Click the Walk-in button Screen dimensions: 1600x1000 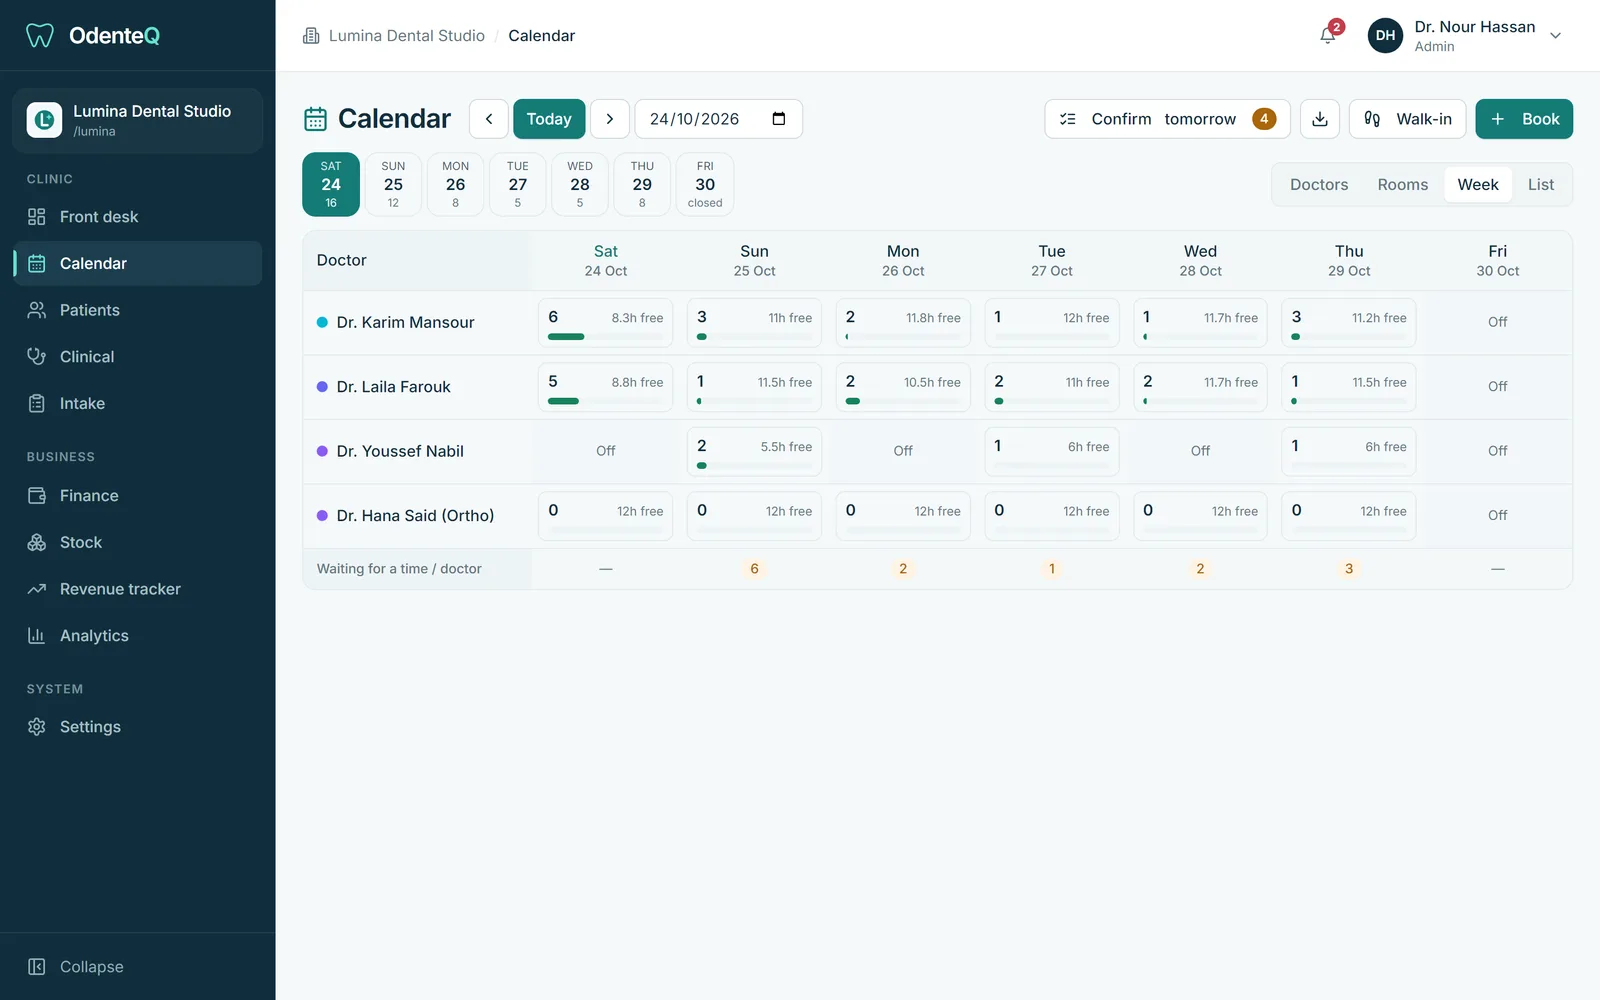pos(1408,119)
